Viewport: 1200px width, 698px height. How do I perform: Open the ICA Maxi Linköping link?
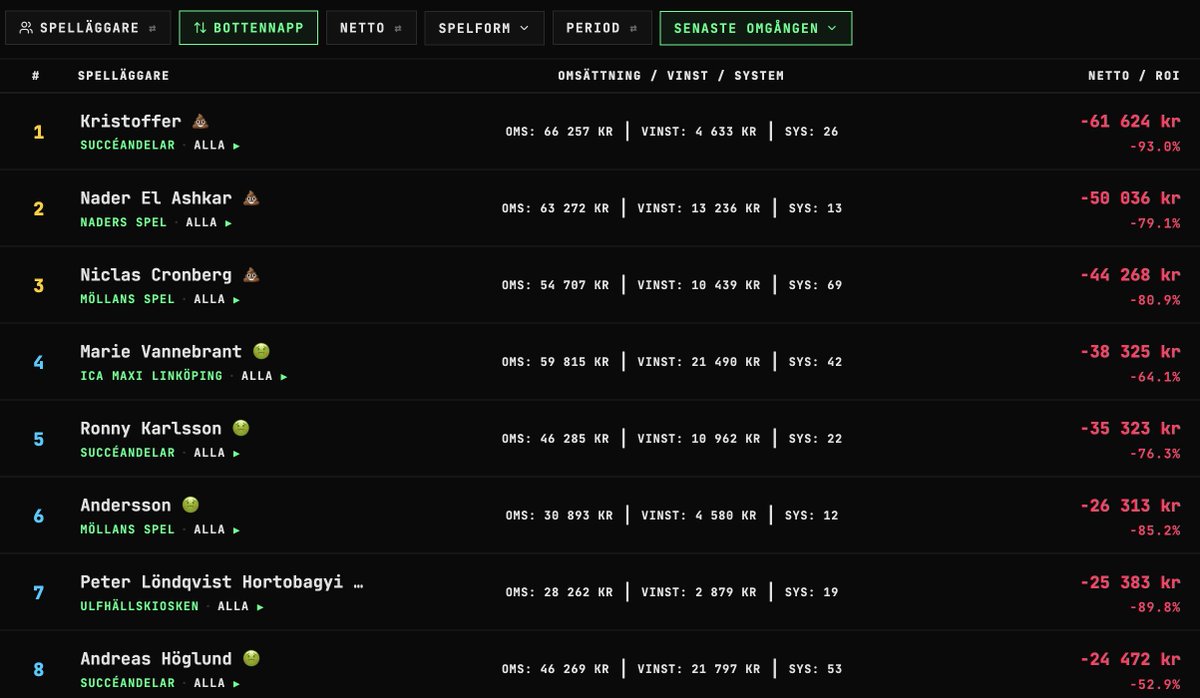click(x=152, y=377)
